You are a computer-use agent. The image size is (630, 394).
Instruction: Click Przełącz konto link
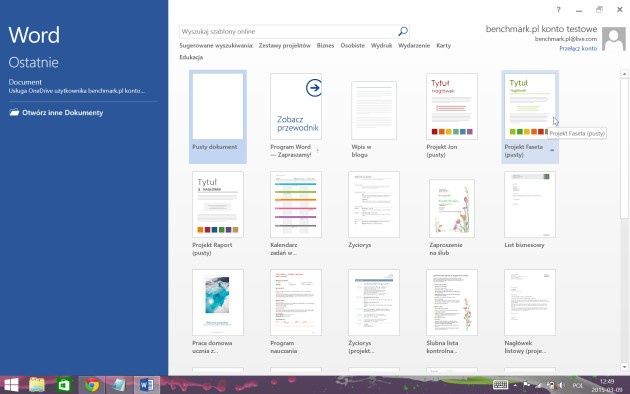point(578,48)
